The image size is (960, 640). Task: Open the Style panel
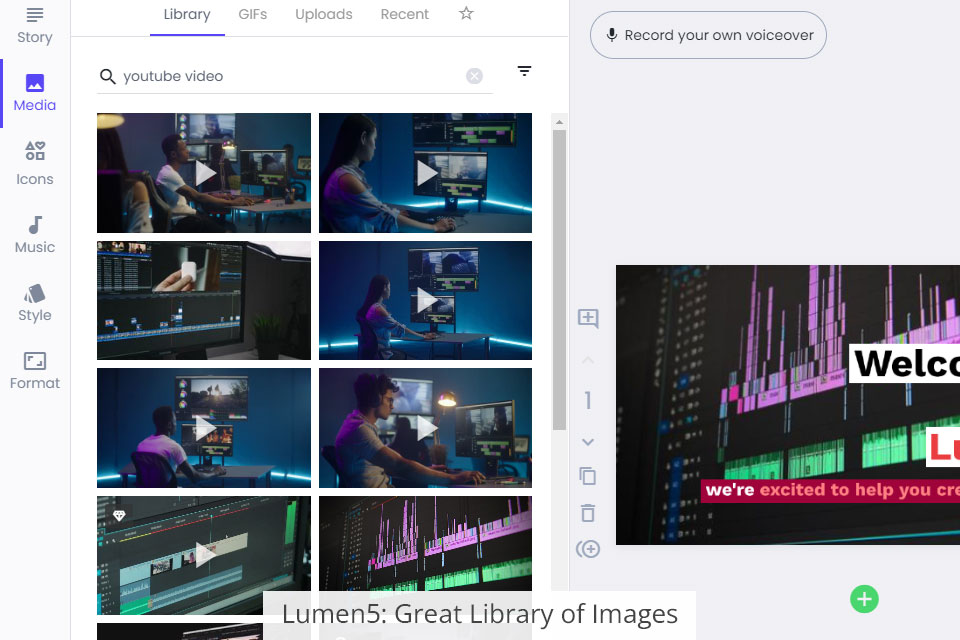click(34, 303)
